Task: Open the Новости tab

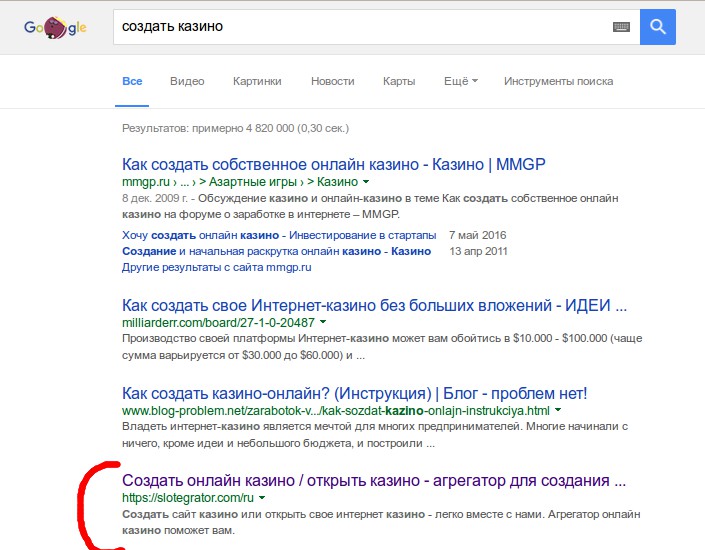Action: 333,81
